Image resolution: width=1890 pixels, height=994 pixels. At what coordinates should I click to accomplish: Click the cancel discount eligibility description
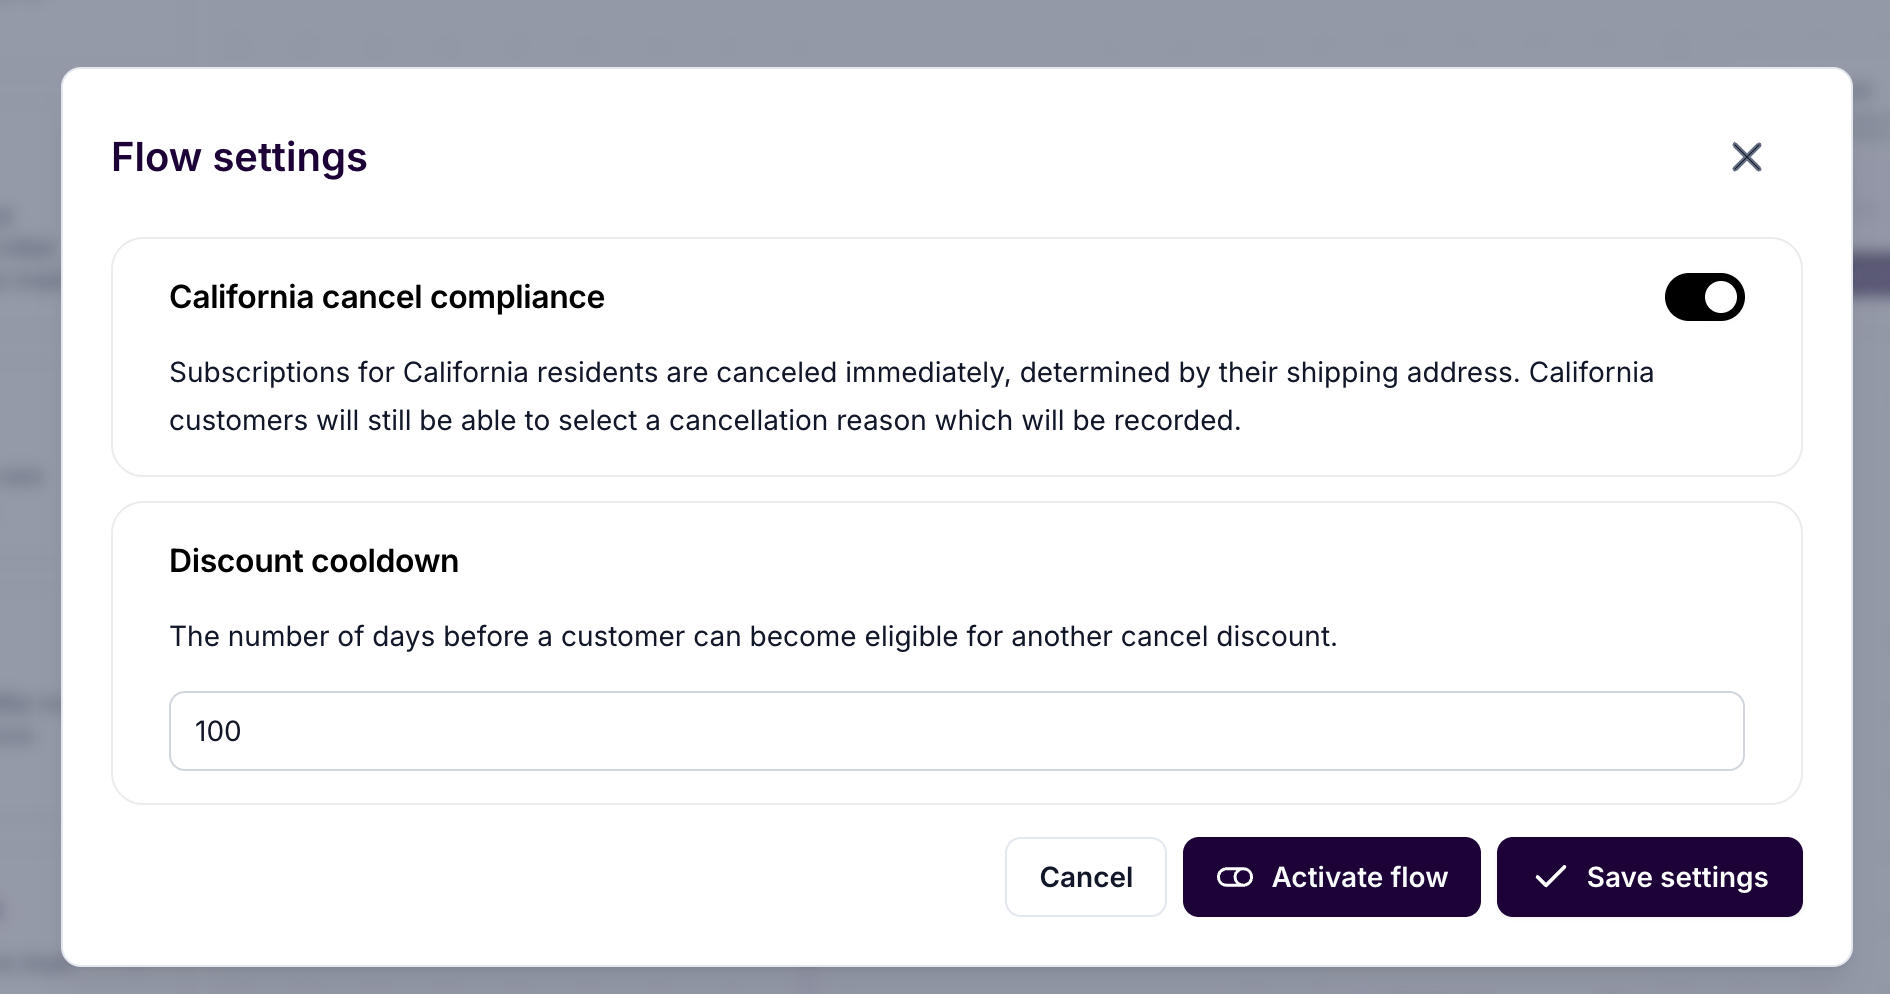[x=753, y=636]
